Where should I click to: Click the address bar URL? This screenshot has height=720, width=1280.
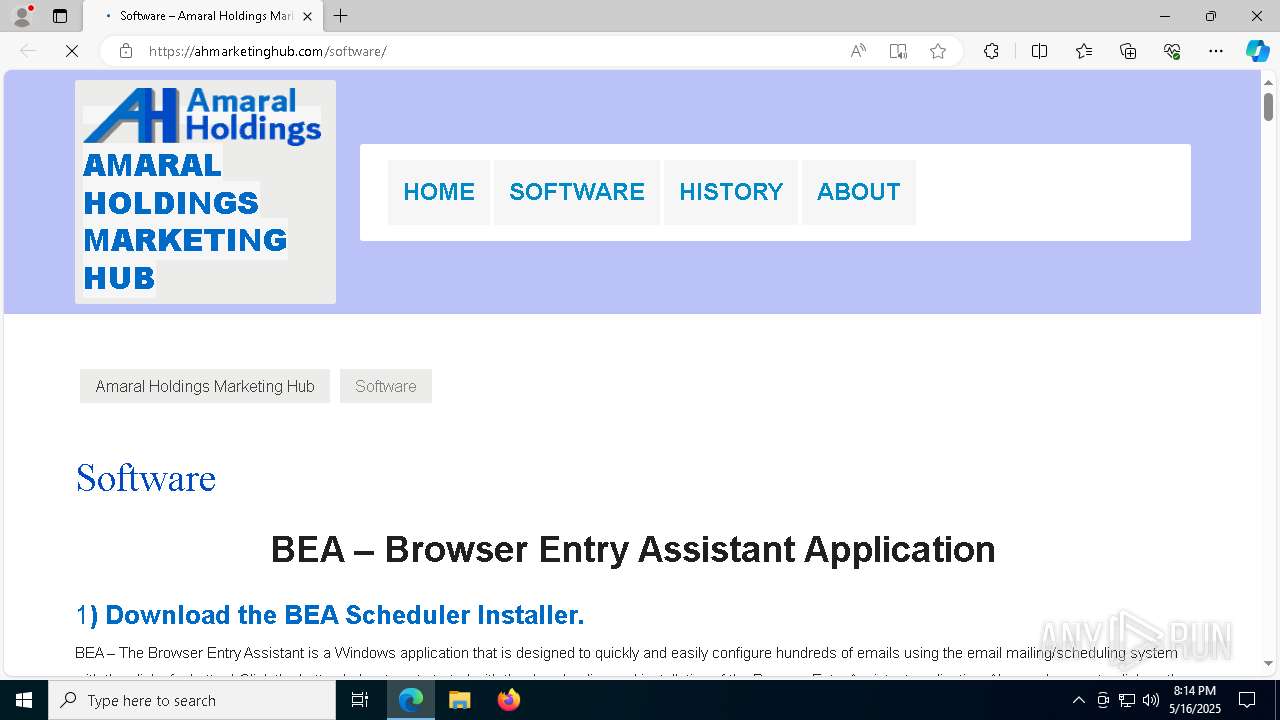[x=268, y=51]
